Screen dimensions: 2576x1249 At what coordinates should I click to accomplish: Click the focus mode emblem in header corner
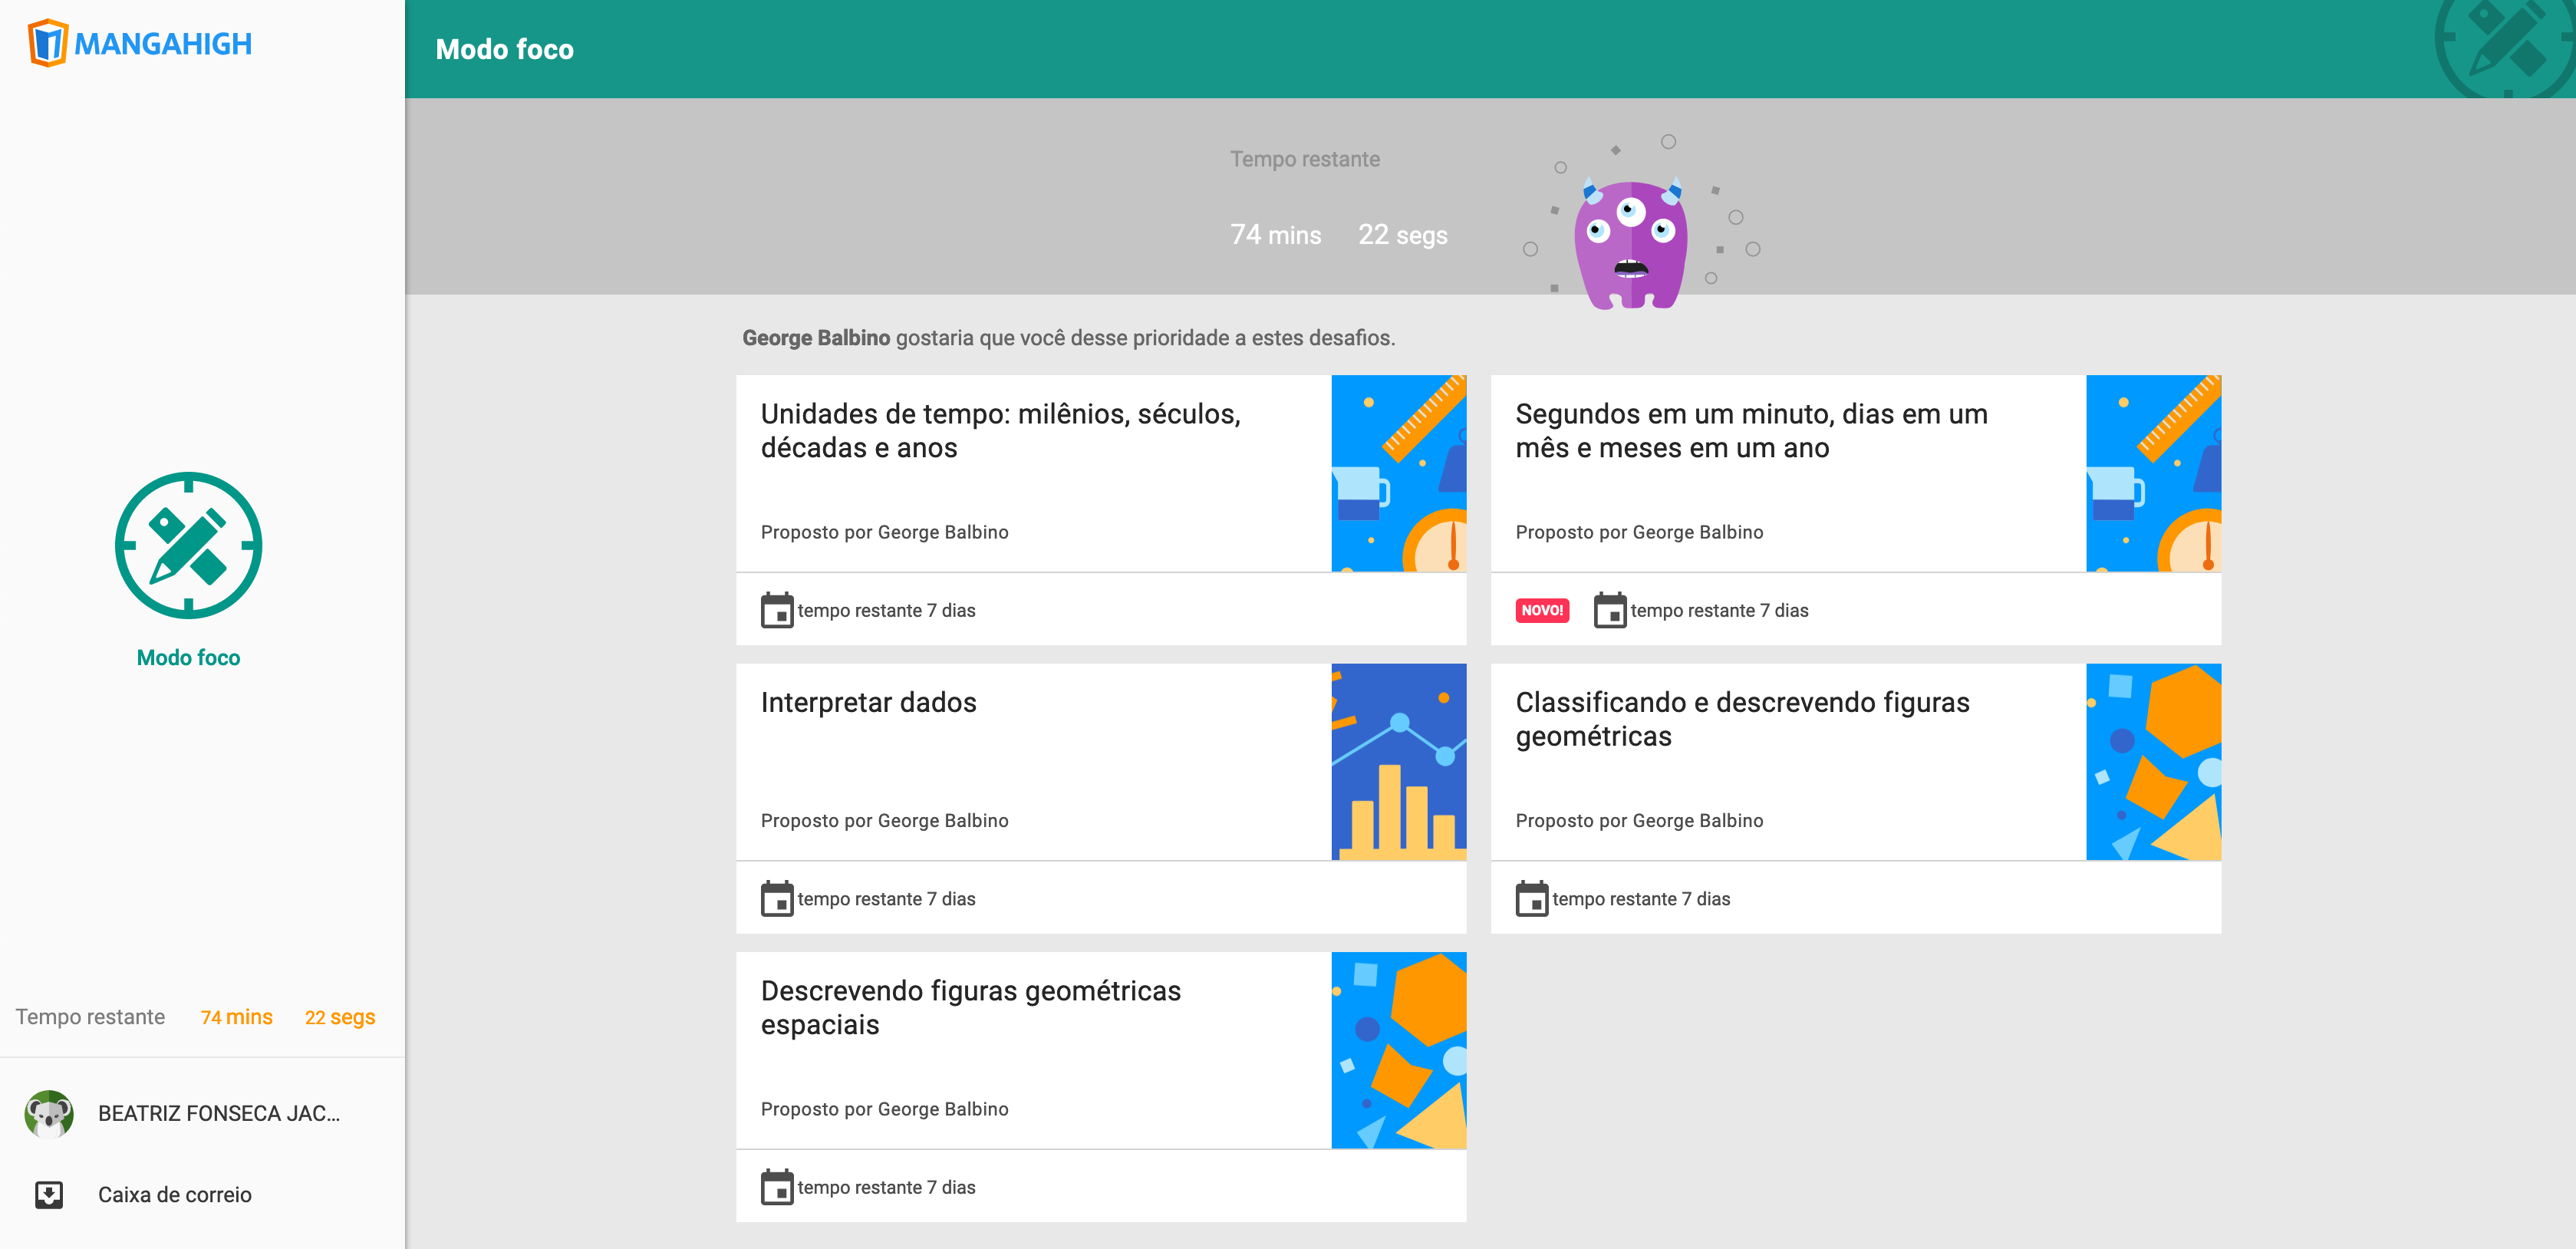(x=2505, y=48)
